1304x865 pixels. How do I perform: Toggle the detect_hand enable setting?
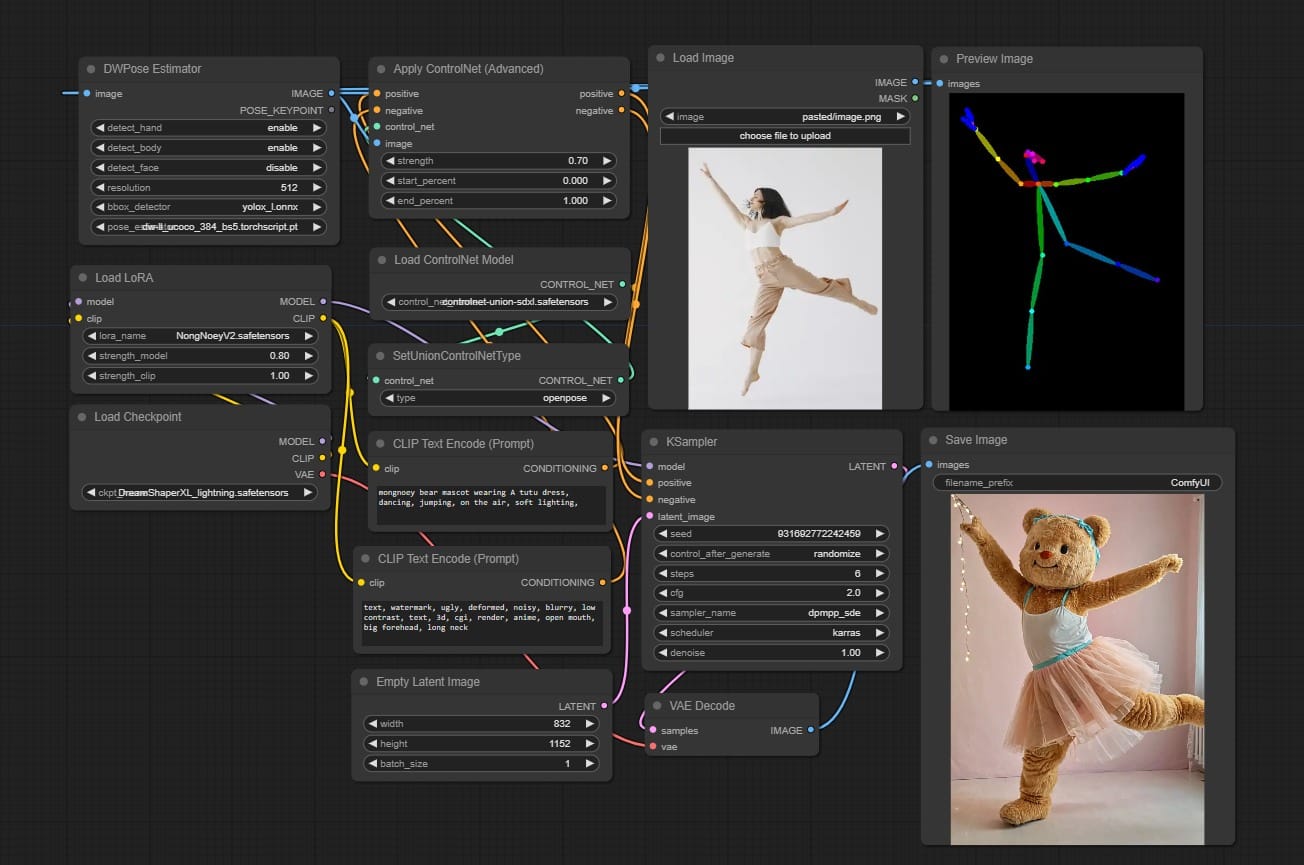(208, 128)
